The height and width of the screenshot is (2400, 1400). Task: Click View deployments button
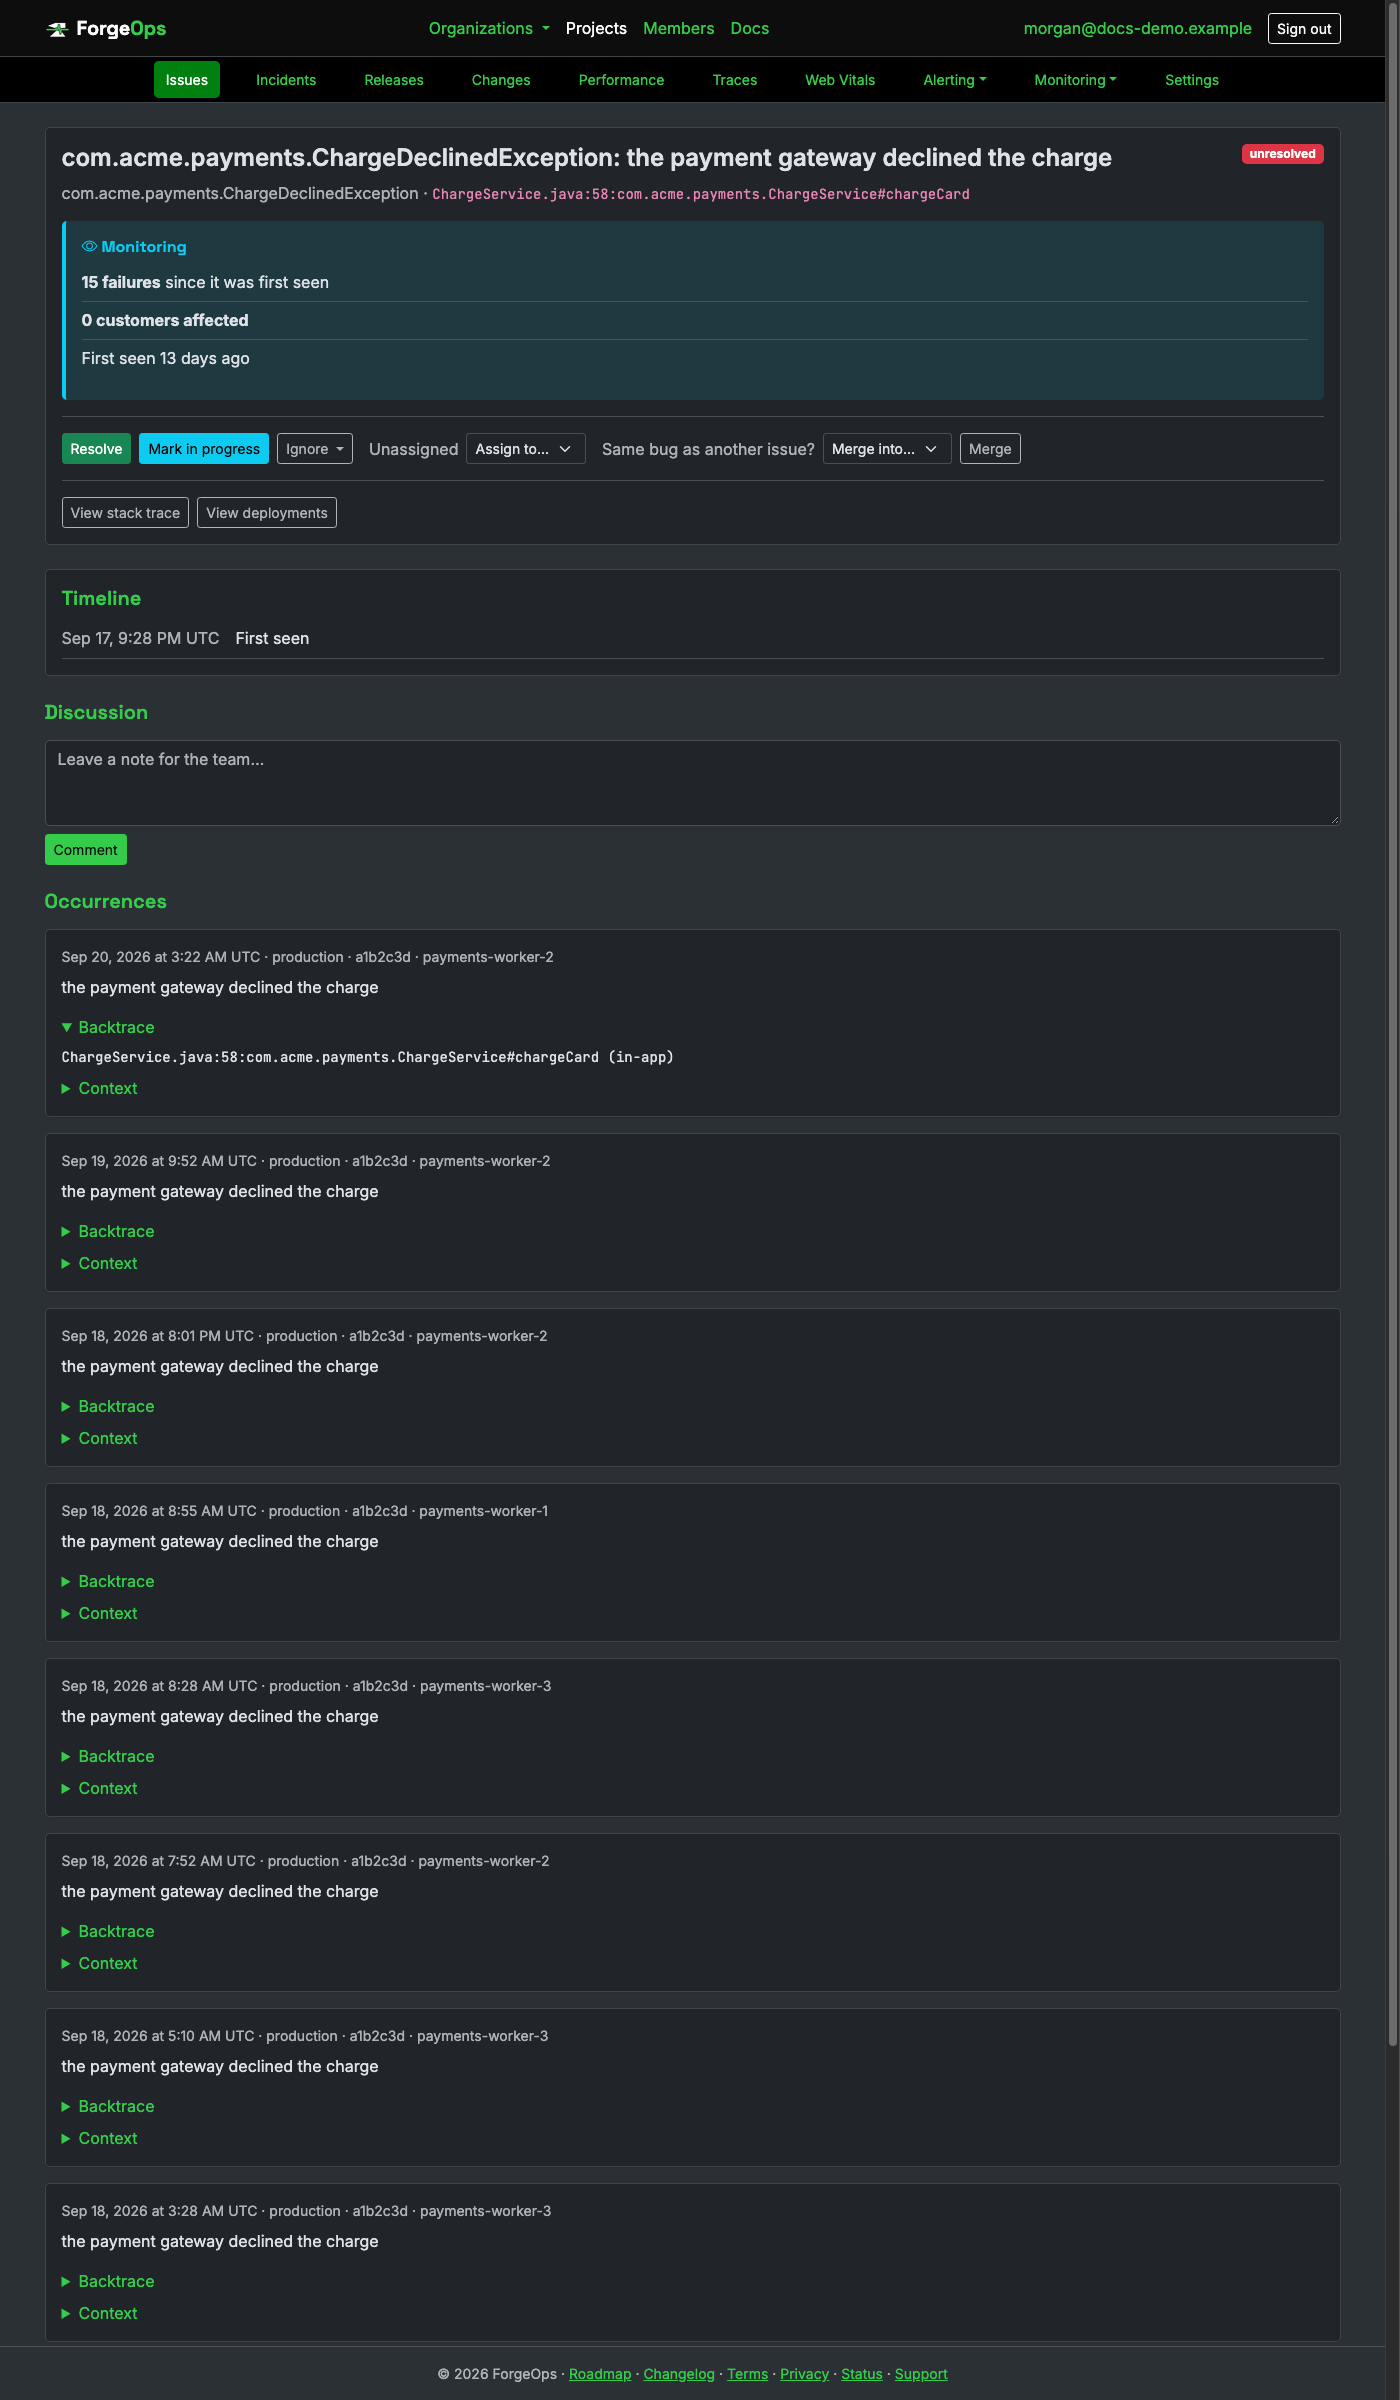click(267, 513)
